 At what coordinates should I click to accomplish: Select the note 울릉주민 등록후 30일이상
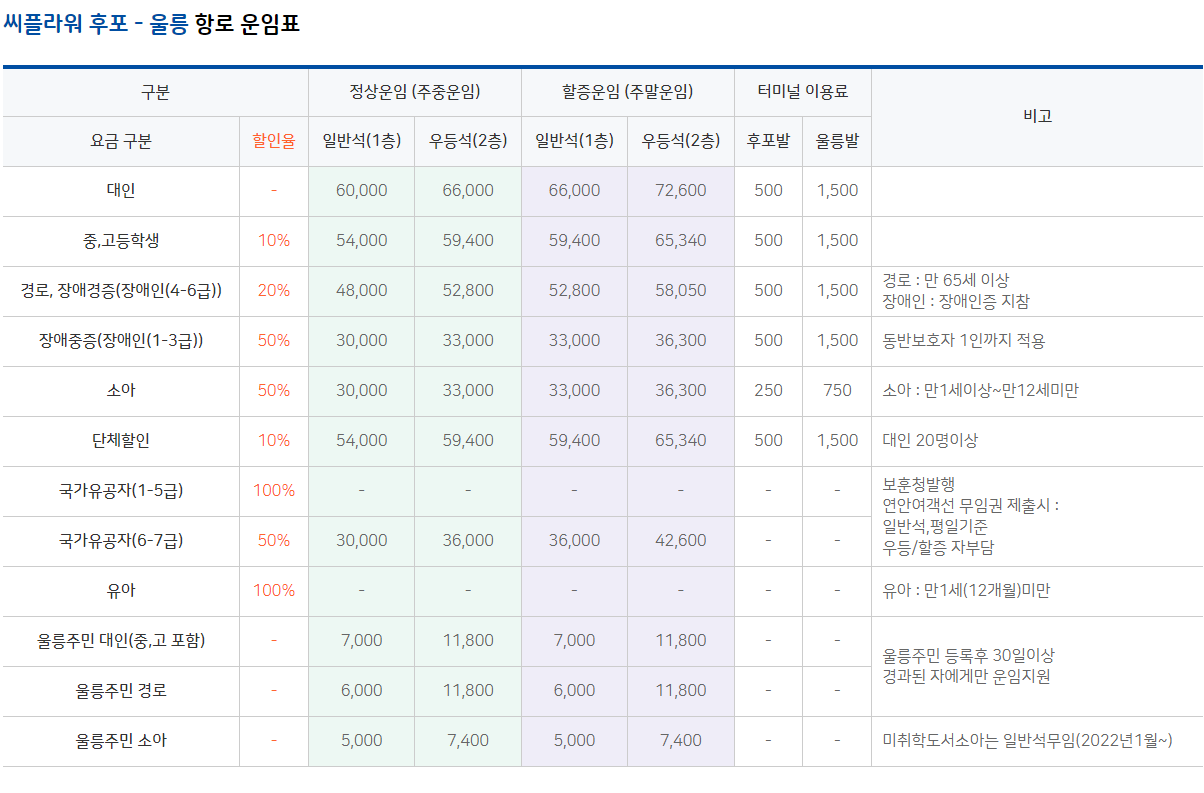tap(968, 656)
